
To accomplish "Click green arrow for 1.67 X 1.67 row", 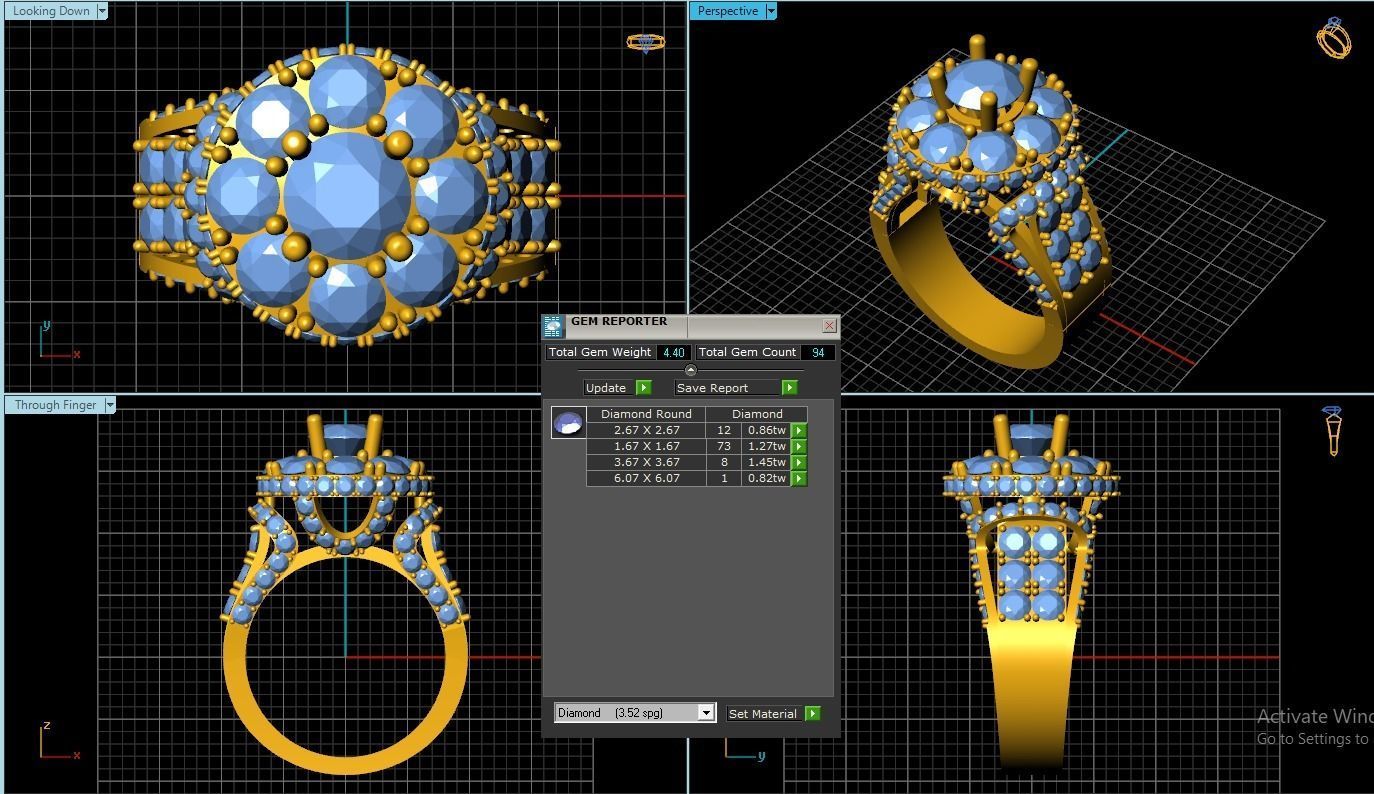I will (x=798, y=446).
